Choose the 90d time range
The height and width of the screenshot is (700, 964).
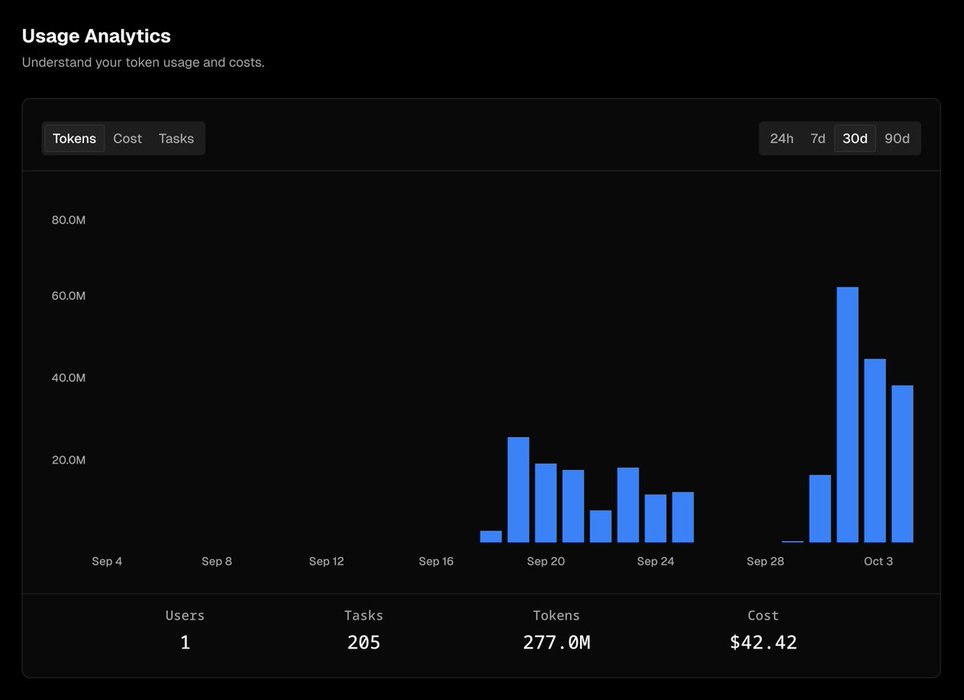pos(897,139)
